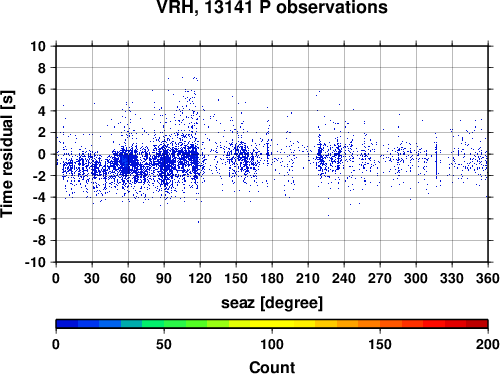The width and height of the screenshot is (500, 374).
Task: Click the y-axis tick label '-10'
Action: (35, 262)
